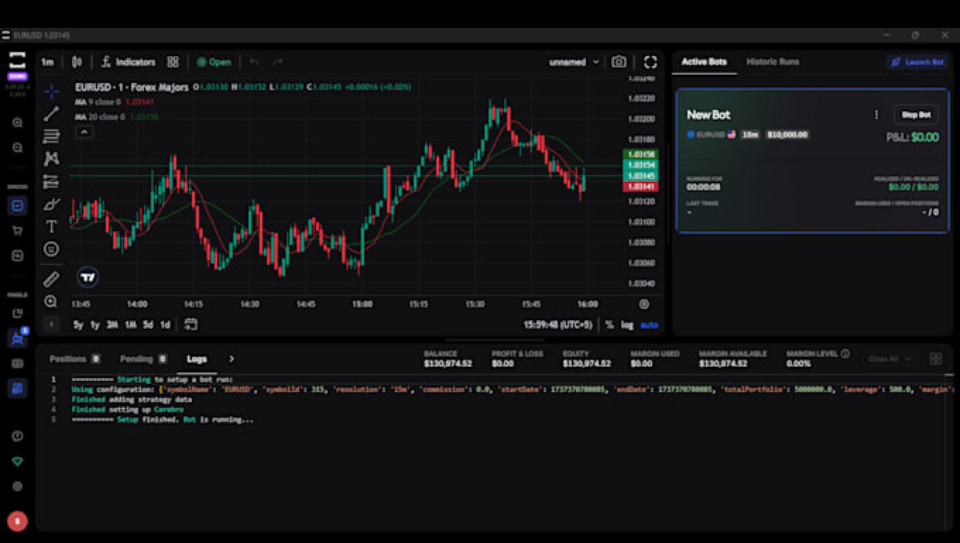This screenshot has height=543, width=960.
Task: Select the trend line drawing tool
Action: pos(51,113)
